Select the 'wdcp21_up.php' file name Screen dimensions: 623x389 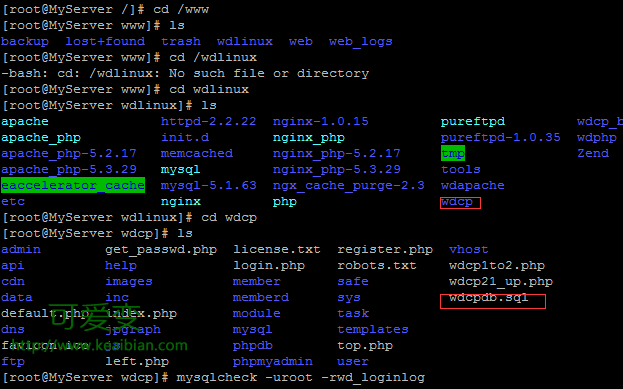(501, 282)
